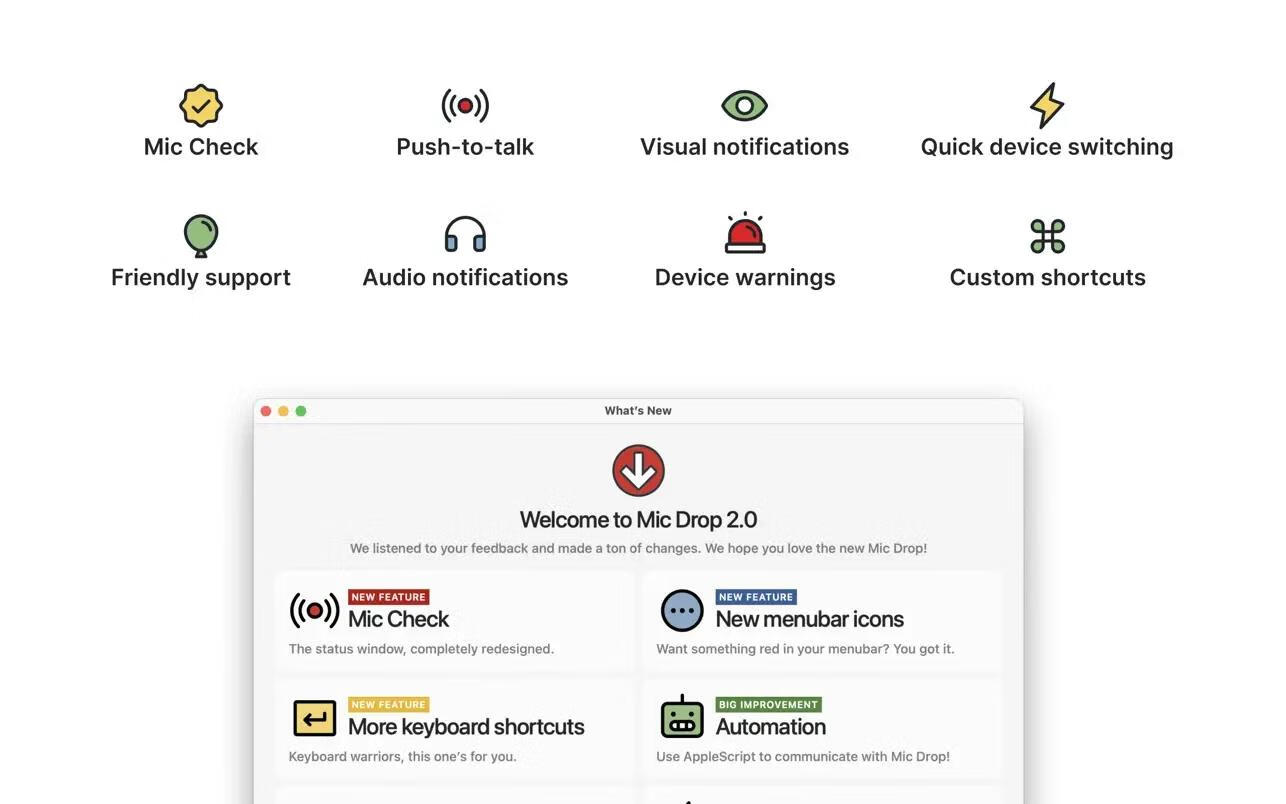Click the Mic Check card broadcast icon
Image resolution: width=1286 pixels, height=804 pixels.
point(314,610)
